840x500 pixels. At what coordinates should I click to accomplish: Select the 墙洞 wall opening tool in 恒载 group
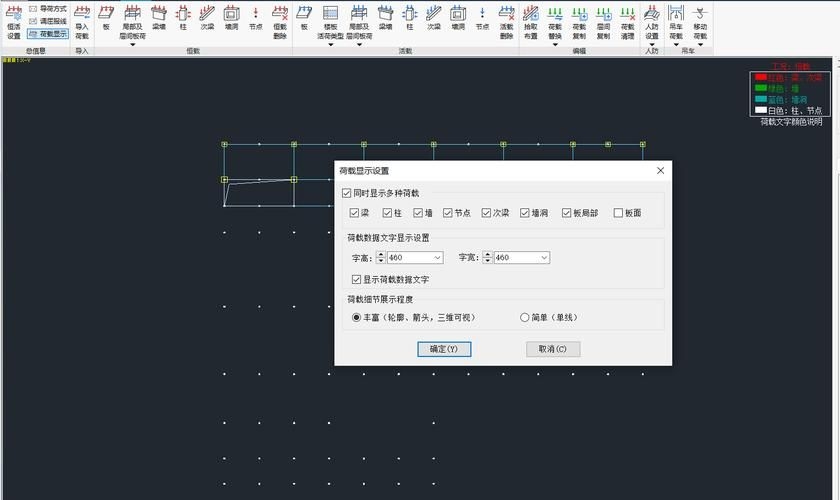[x=231, y=18]
